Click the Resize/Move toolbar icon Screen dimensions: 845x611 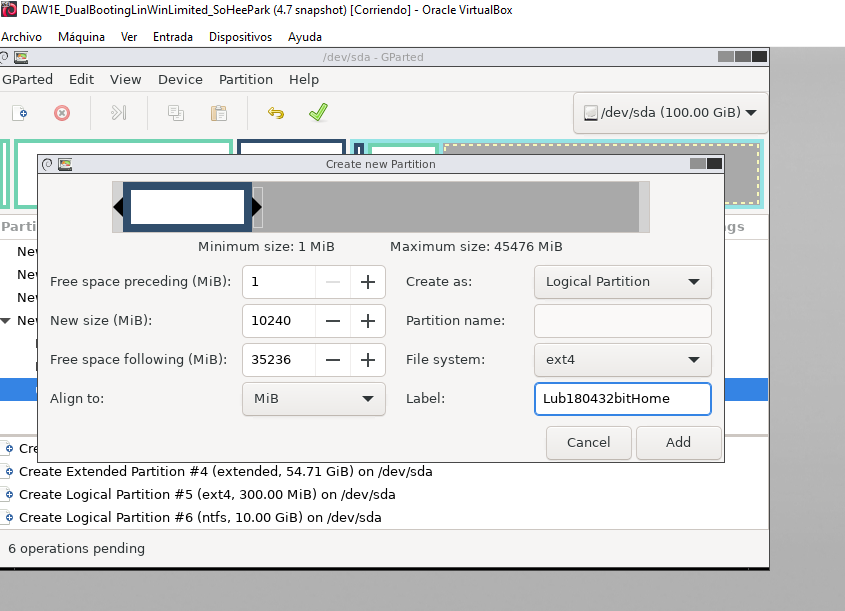[x=119, y=113]
